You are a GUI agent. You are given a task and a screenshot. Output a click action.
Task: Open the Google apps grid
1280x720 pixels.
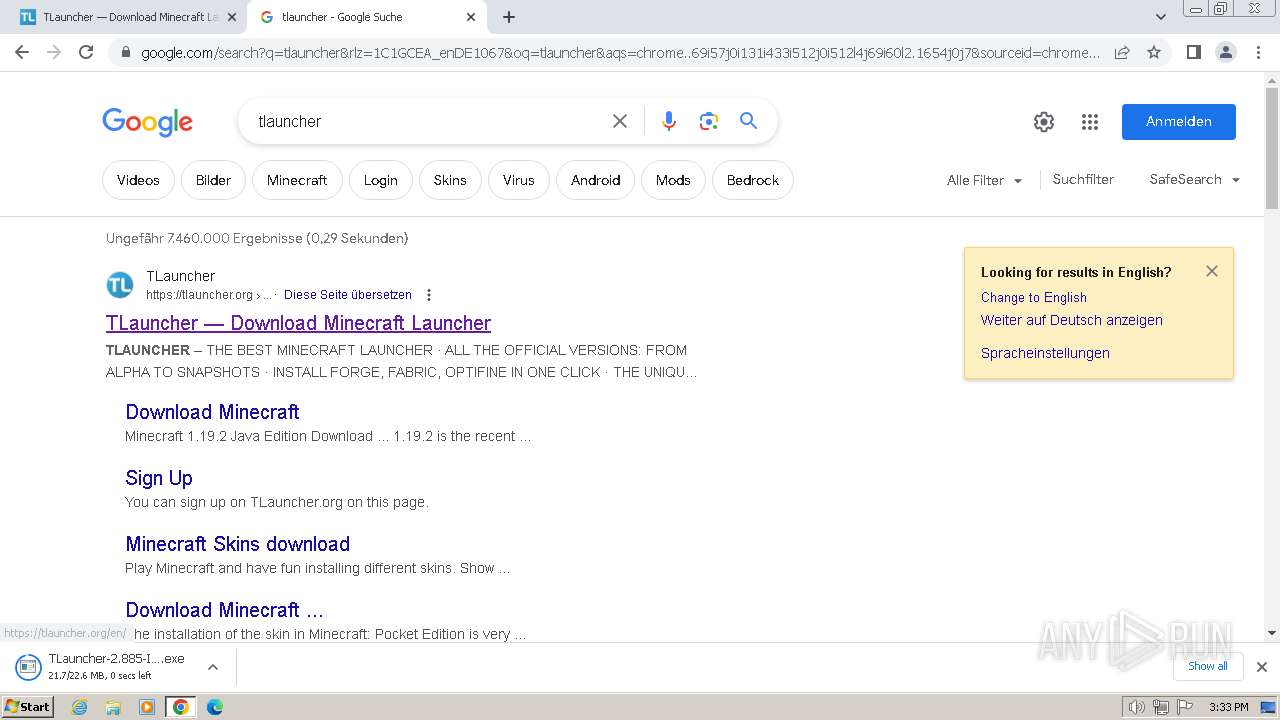(x=1090, y=122)
